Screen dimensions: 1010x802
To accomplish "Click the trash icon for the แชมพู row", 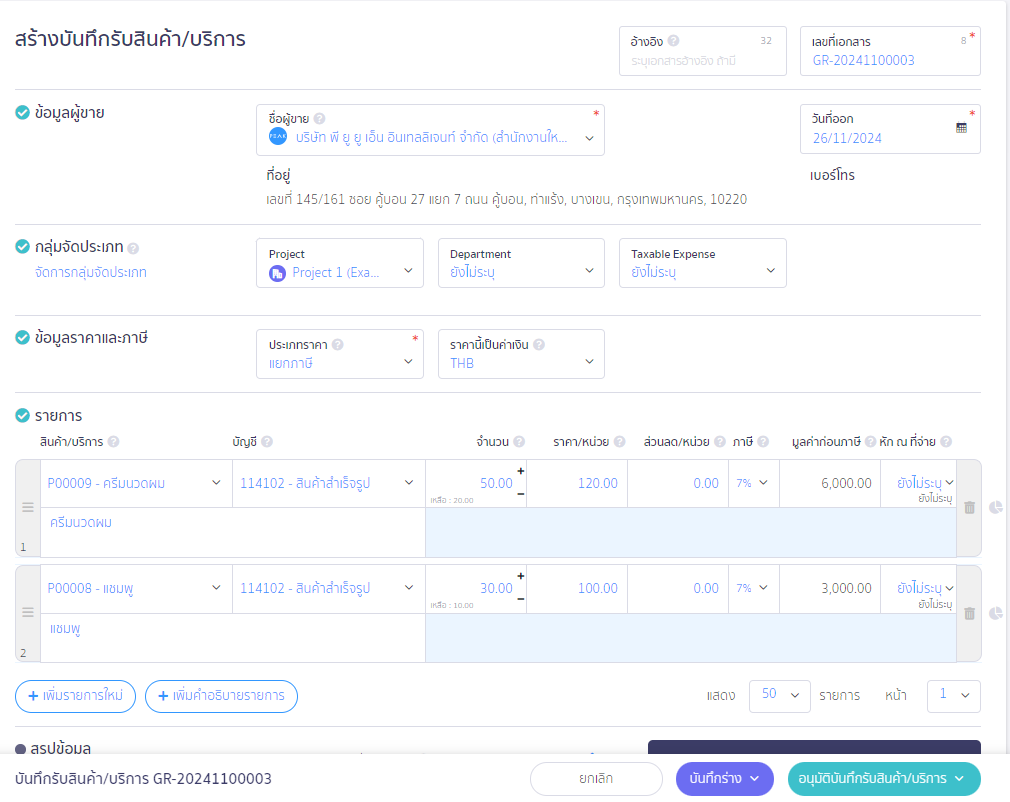I will [x=969, y=613].
